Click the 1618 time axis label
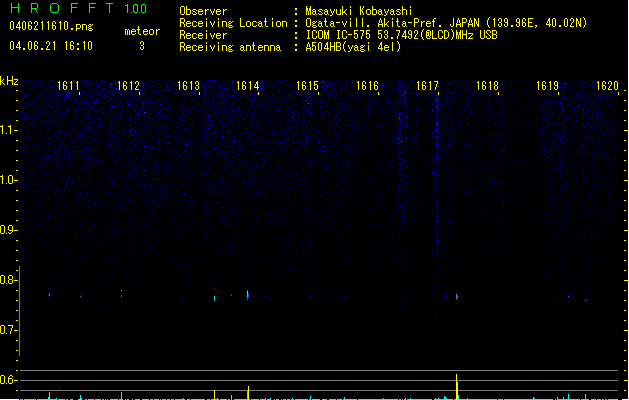This screenshot has width=629, height=400. (487, 86)
